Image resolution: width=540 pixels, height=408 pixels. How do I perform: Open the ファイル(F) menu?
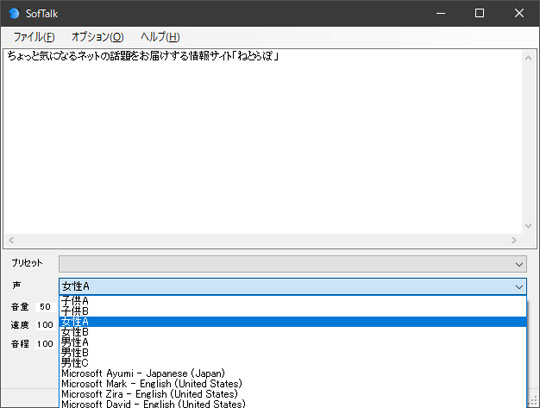click(x=34, y=37)
